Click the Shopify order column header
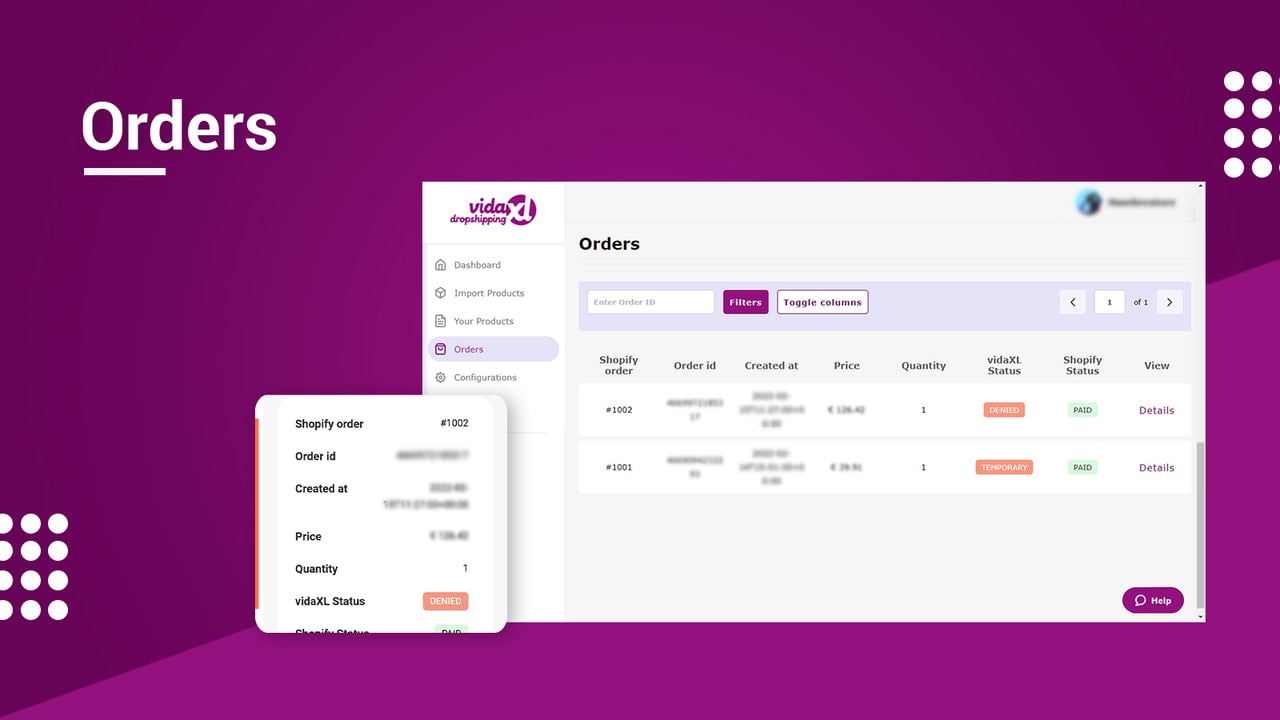 click(x=619, y=365)
